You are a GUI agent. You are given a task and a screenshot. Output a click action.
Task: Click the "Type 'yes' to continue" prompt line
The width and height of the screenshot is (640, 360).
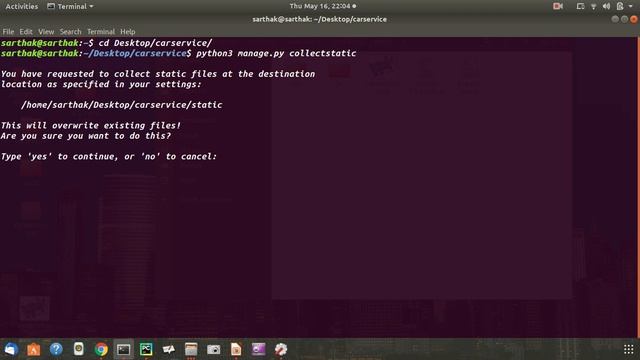tap(109, 157)
